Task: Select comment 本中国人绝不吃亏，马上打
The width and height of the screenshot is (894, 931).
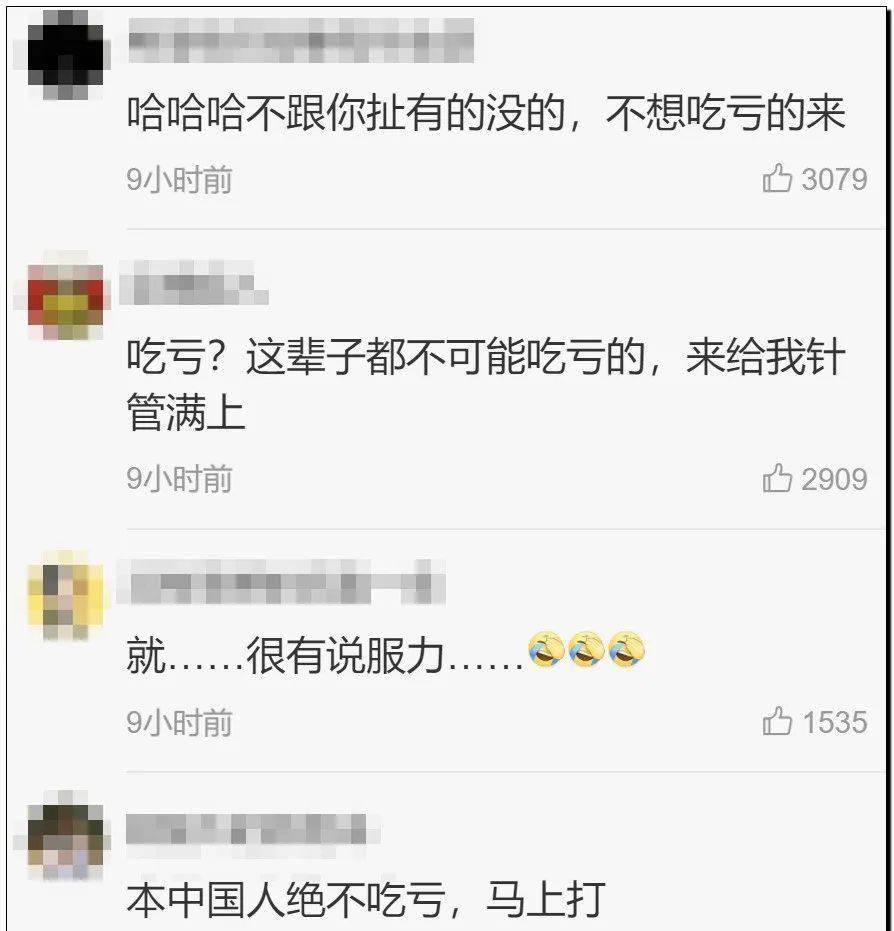Action: pyautogui.click(x=366, y=900)
